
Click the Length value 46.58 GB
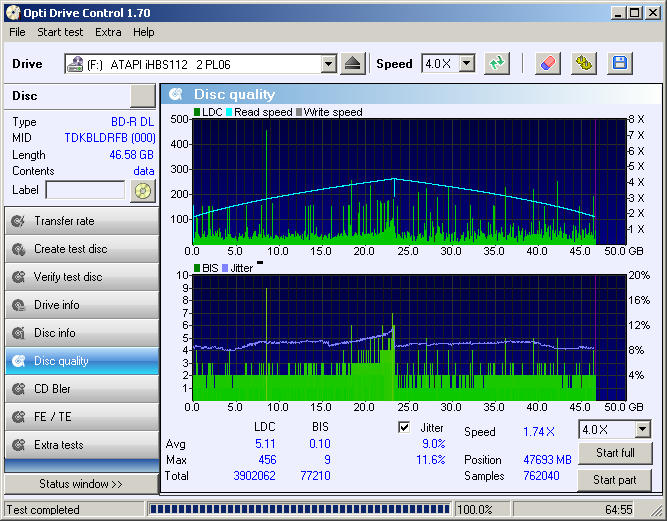click(131, 155)
